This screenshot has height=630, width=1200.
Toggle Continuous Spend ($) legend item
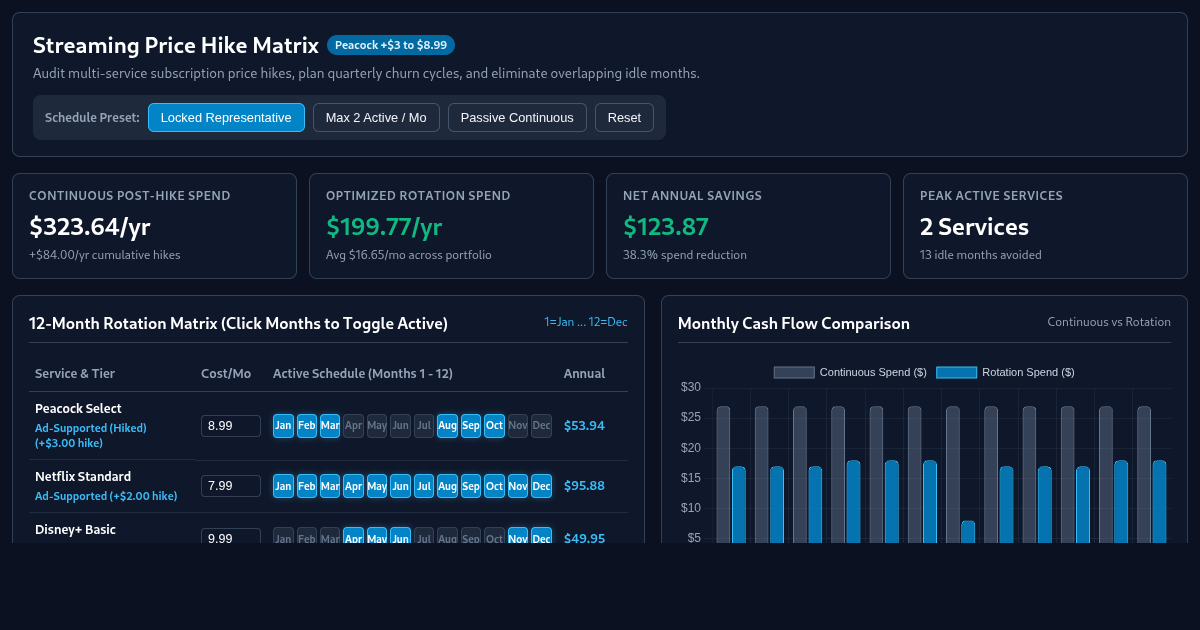pyautogui.click(x=850, y=372)
